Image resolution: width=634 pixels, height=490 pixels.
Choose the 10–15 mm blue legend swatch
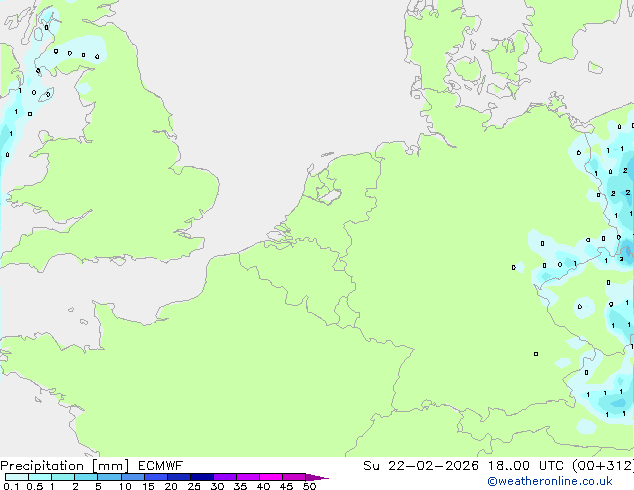click(x=133, y=477)
